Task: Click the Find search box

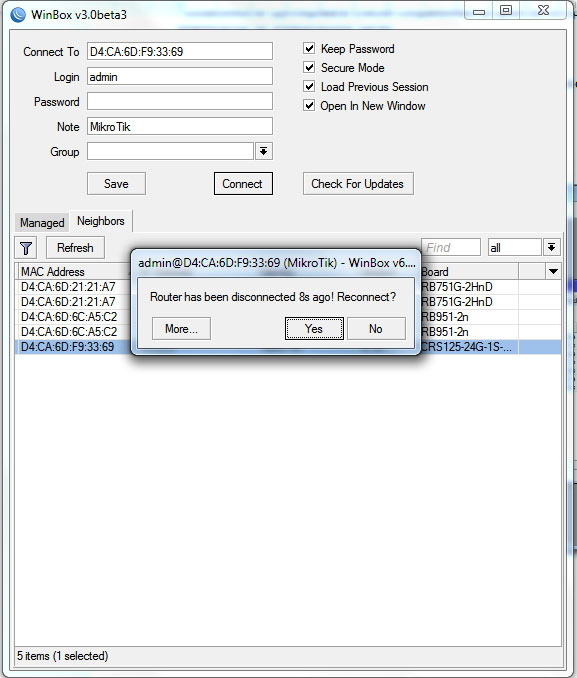Action: tap(451, 247)
